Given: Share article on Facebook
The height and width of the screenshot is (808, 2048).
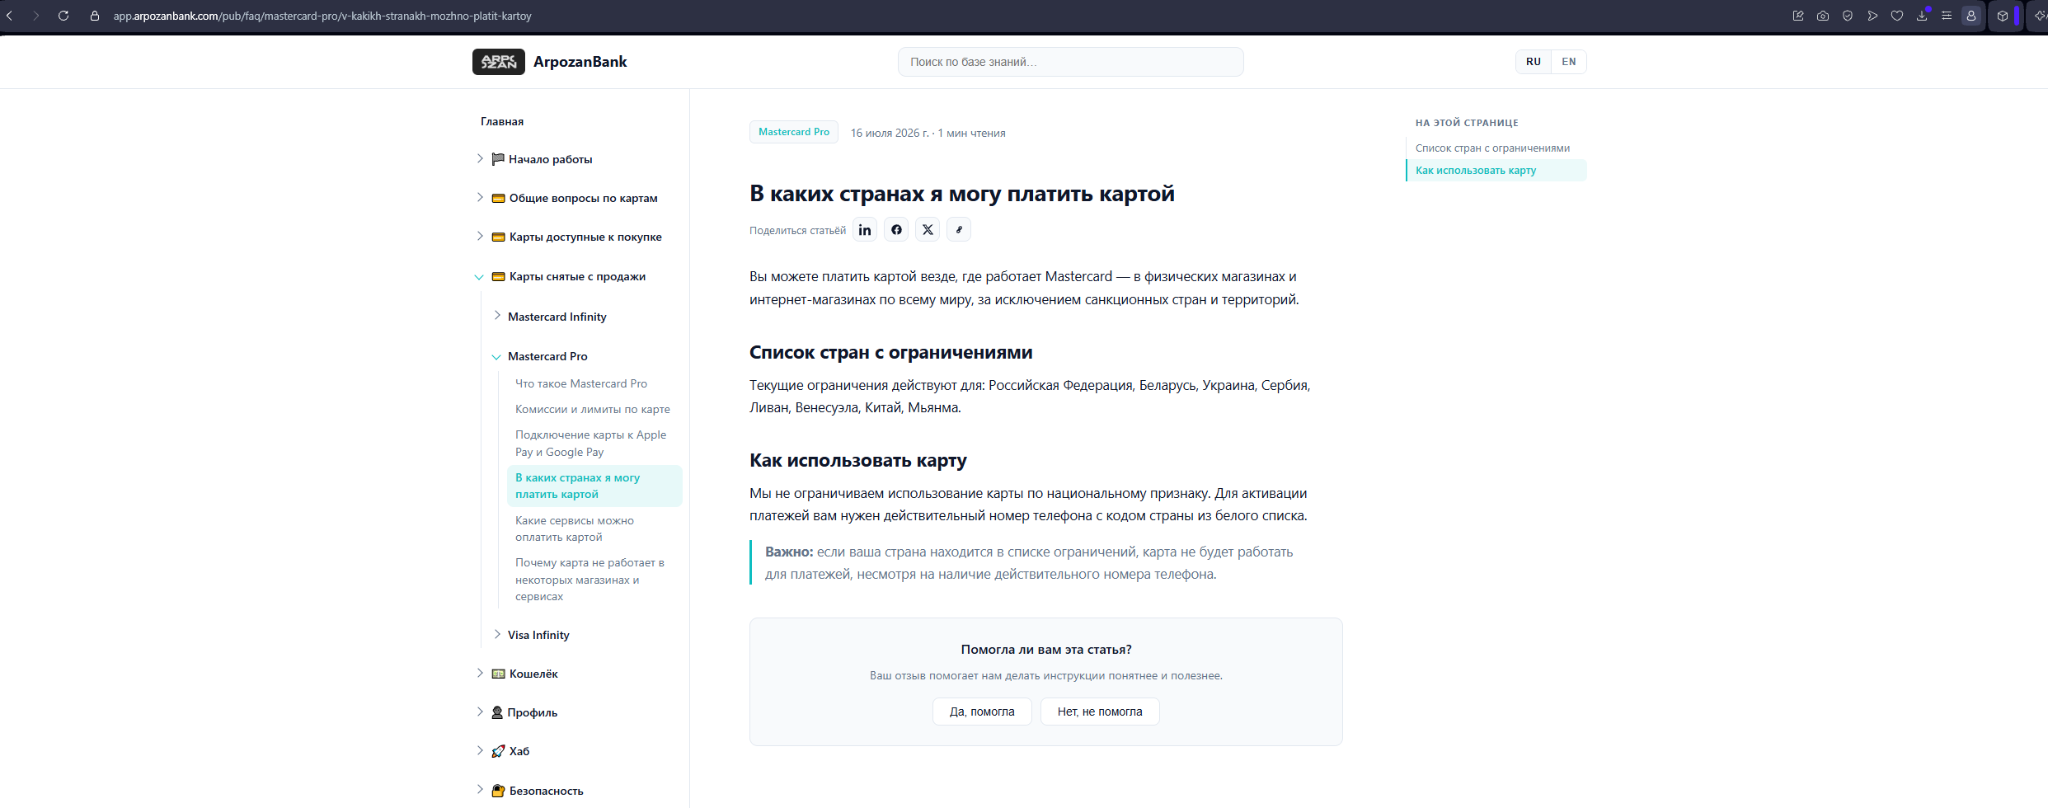Looking at the screenshot, I should [896, 230].
